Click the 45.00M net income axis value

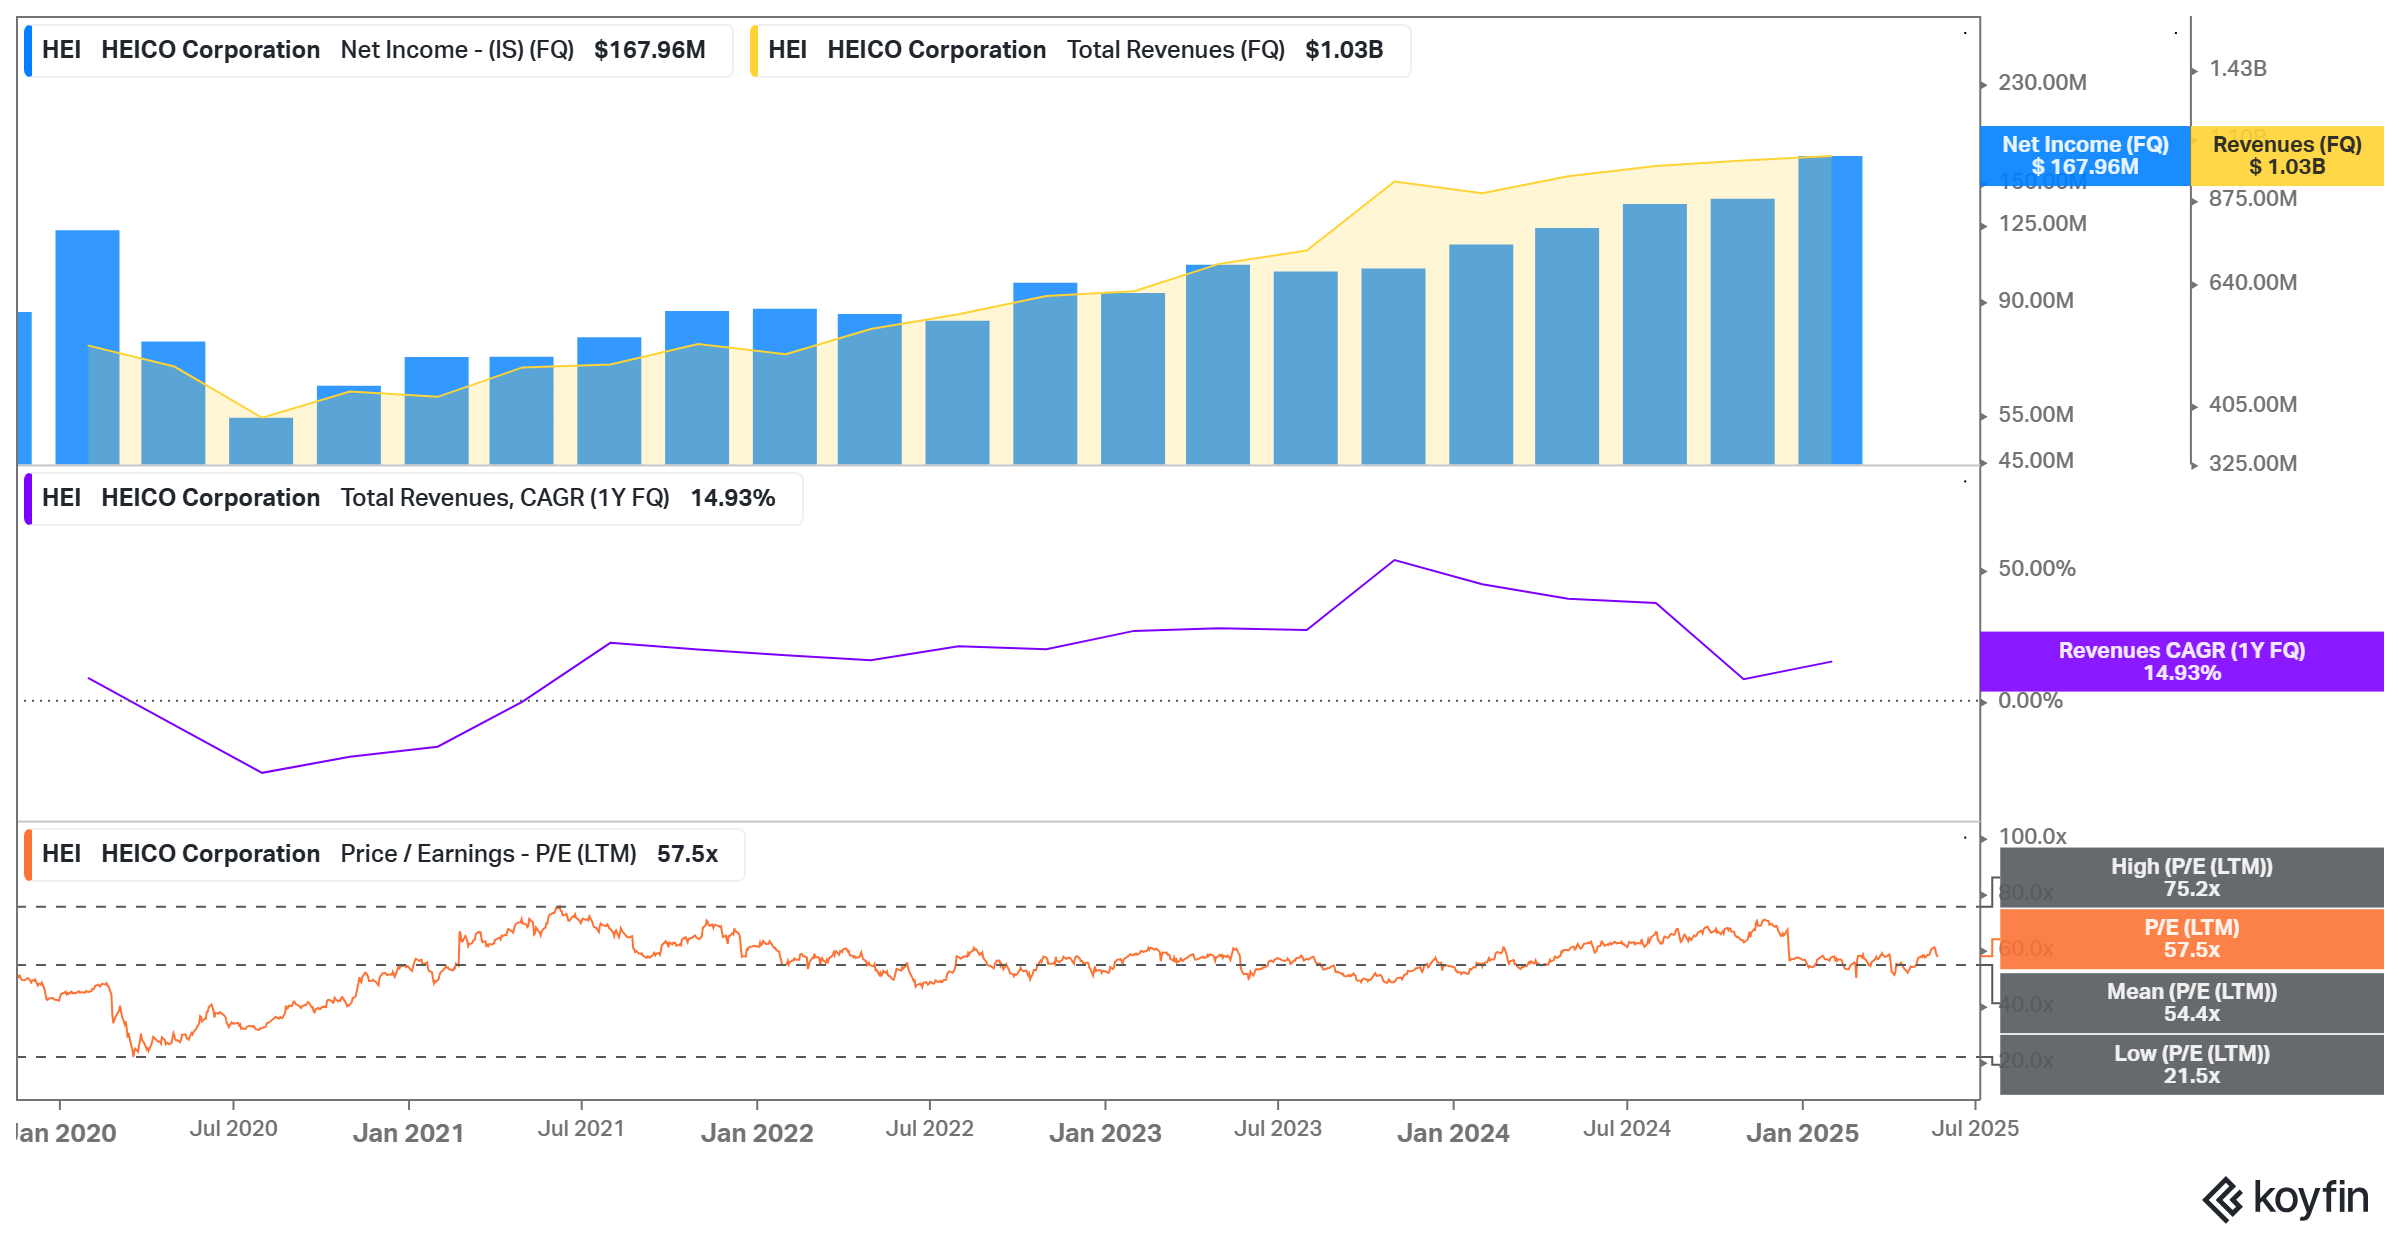point(2036,460)
